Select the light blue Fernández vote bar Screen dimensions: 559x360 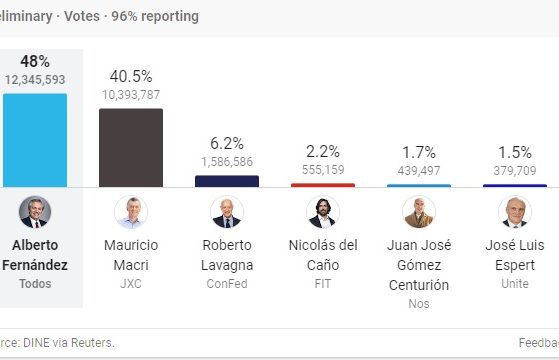(x=35, y=140)
